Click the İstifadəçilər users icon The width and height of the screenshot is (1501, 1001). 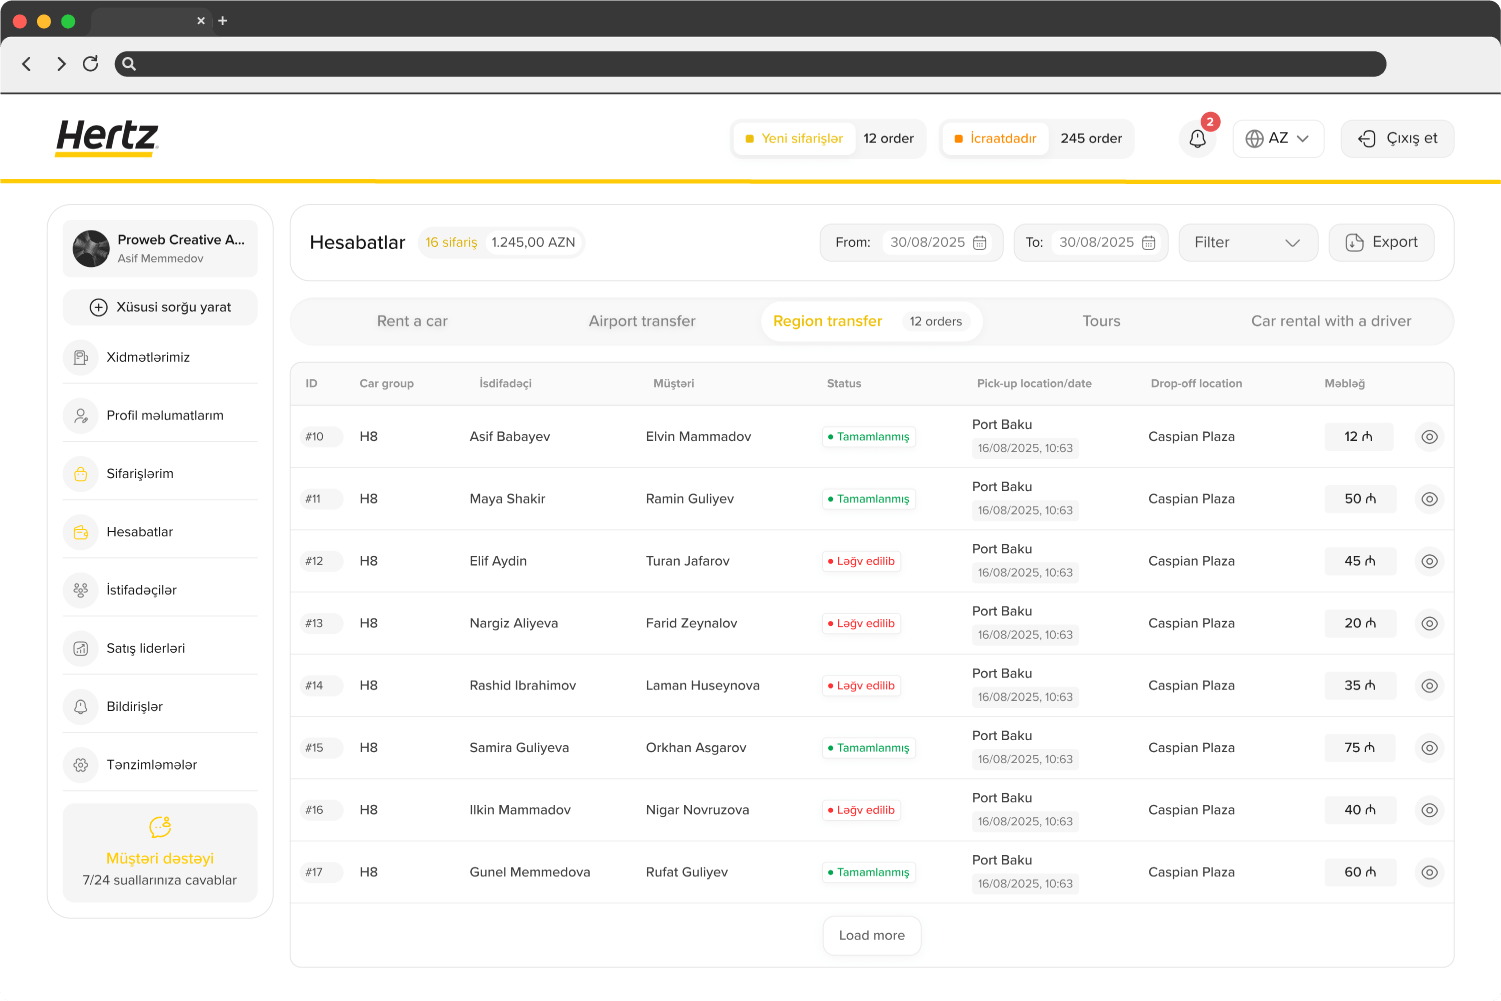(x=80, y=589)
